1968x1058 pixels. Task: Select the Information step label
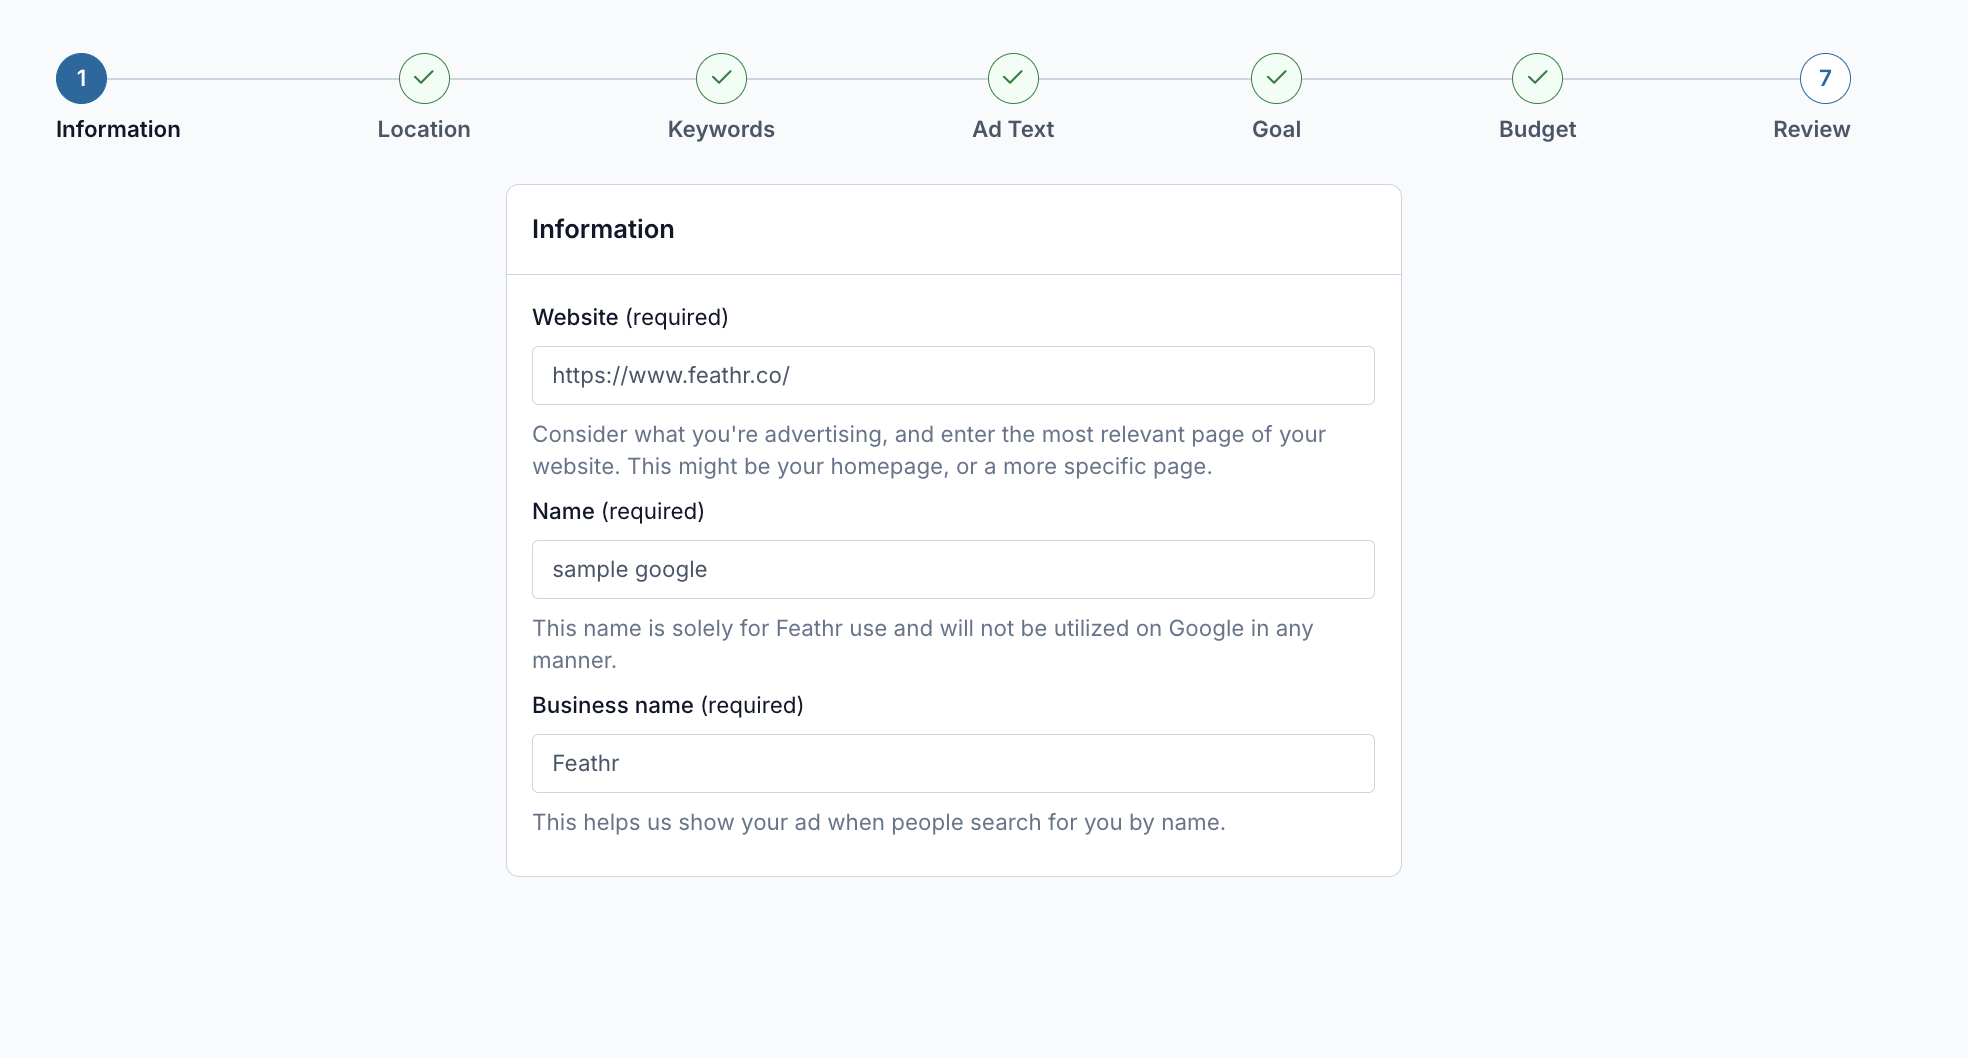click(118, 129)
